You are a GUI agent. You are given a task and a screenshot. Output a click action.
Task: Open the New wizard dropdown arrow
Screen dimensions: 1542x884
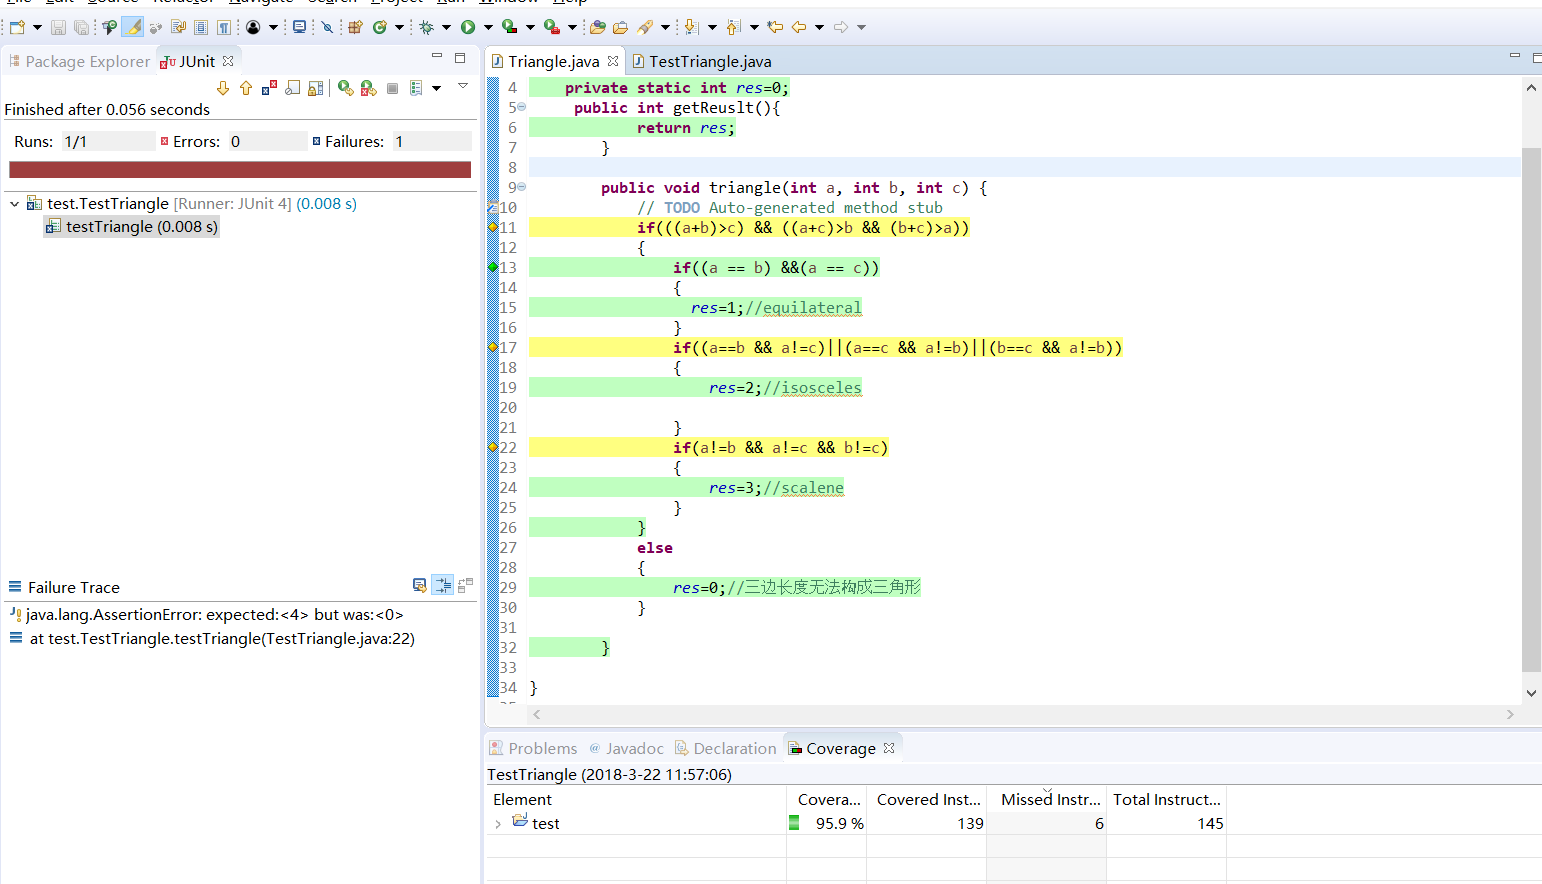tap(38, 27)
